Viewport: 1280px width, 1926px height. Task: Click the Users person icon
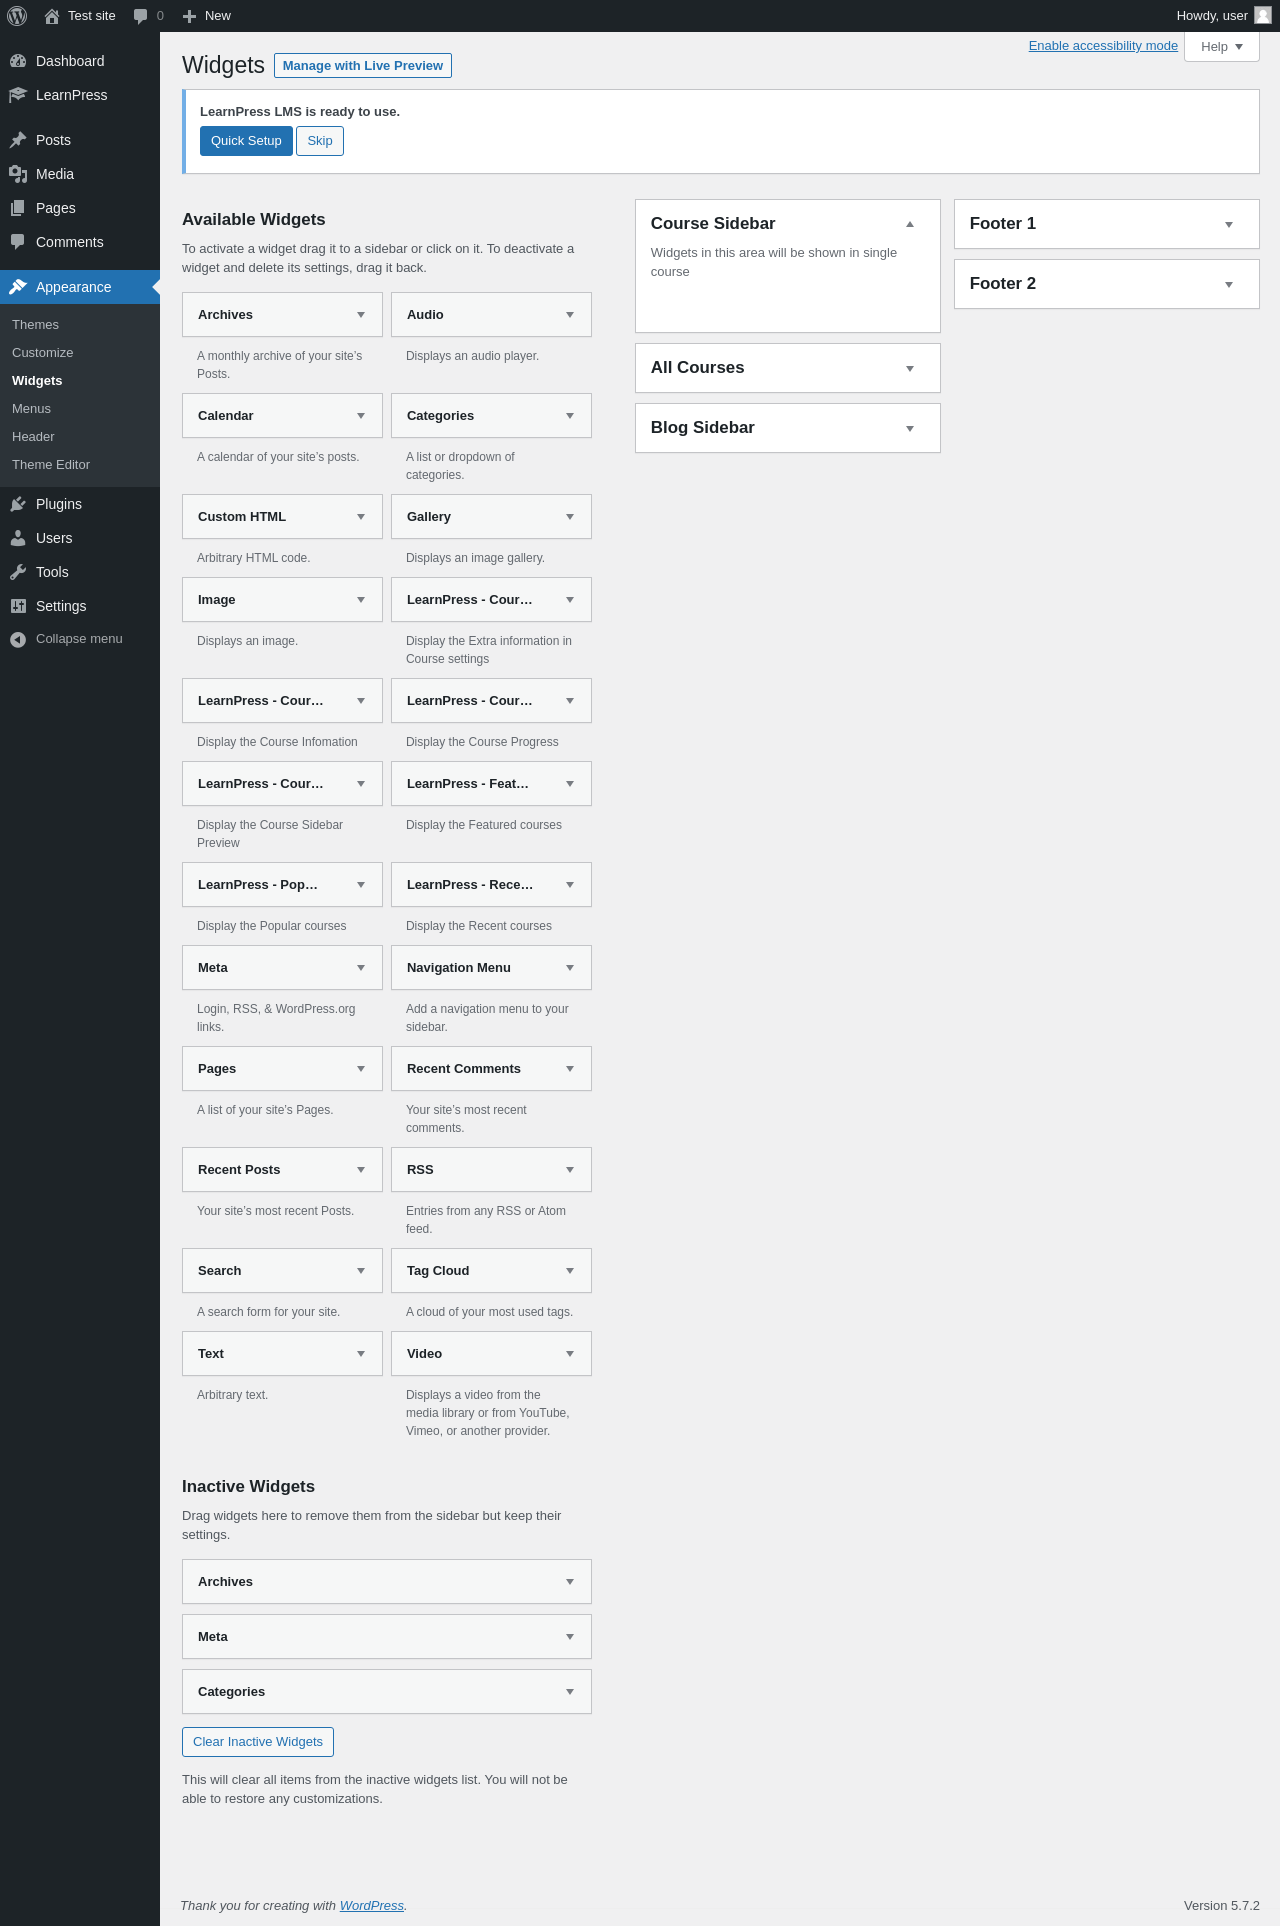coord(18,538)
